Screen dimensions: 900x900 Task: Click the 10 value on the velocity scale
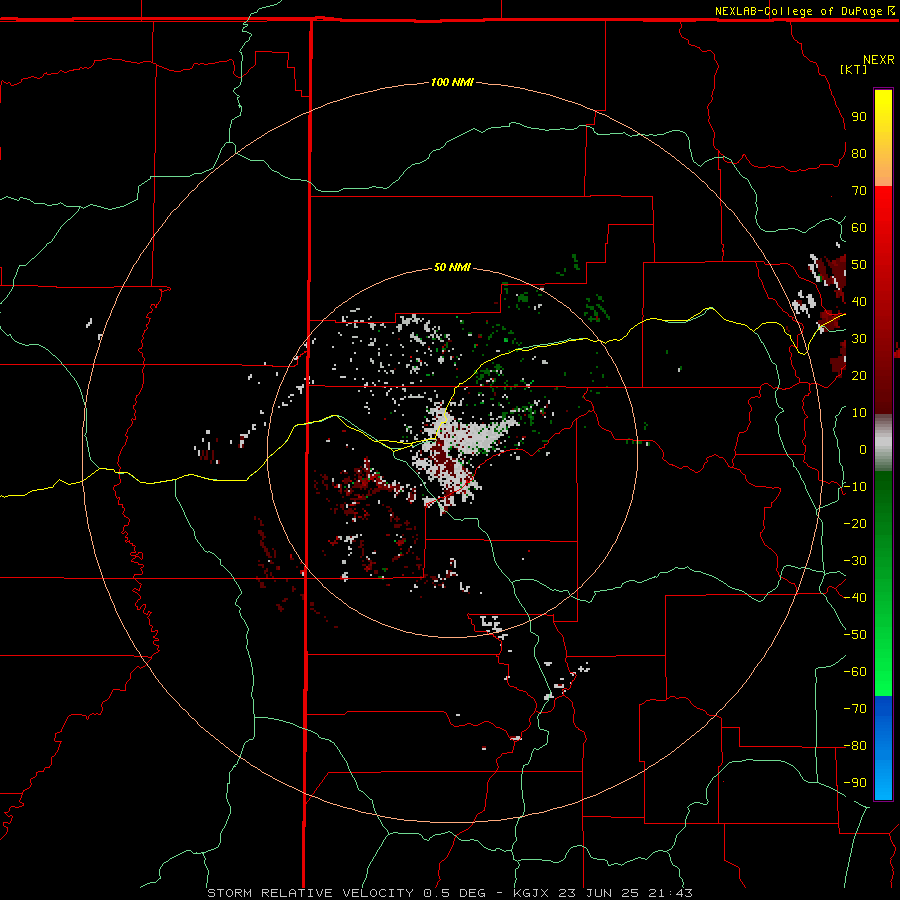(x=859, y=413)
